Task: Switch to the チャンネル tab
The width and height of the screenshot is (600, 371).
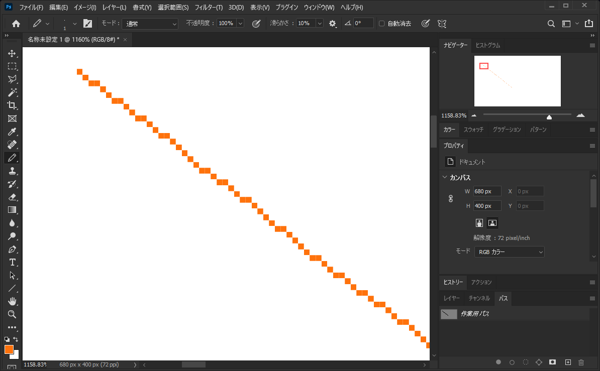Action: tap(479, 298)
